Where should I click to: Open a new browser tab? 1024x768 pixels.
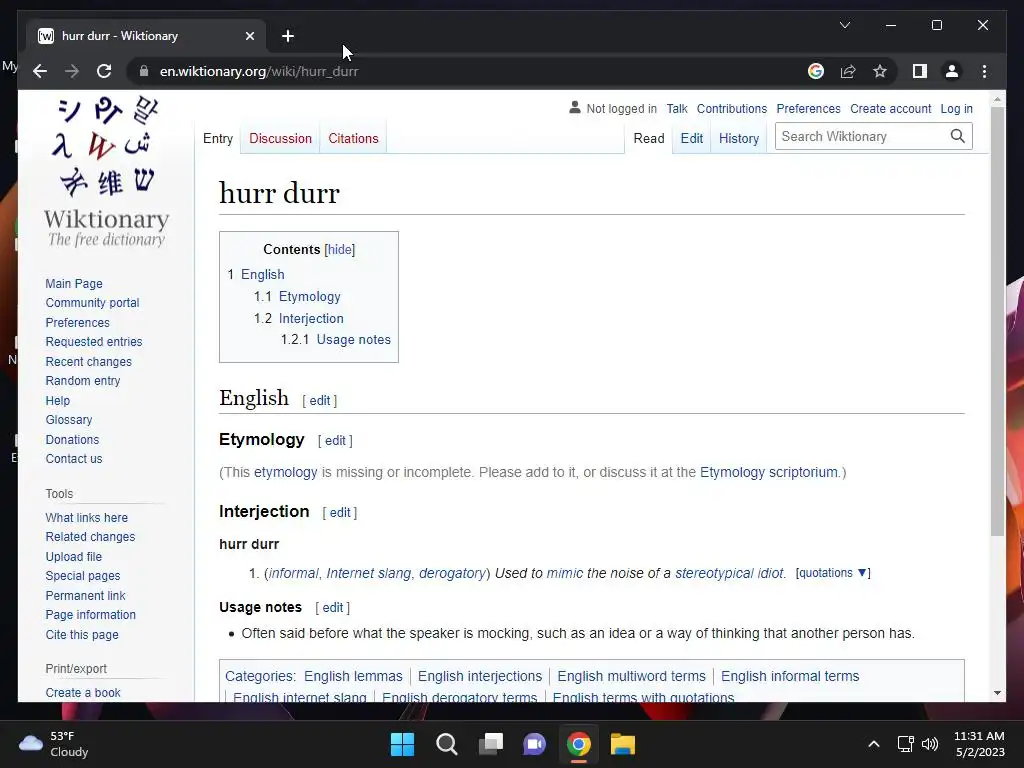288,36
